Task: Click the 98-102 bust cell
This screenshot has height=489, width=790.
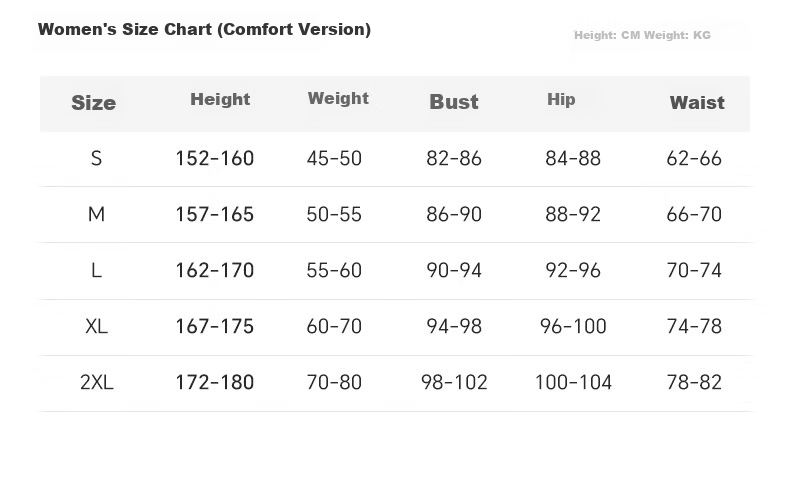Action: point(454,382)
